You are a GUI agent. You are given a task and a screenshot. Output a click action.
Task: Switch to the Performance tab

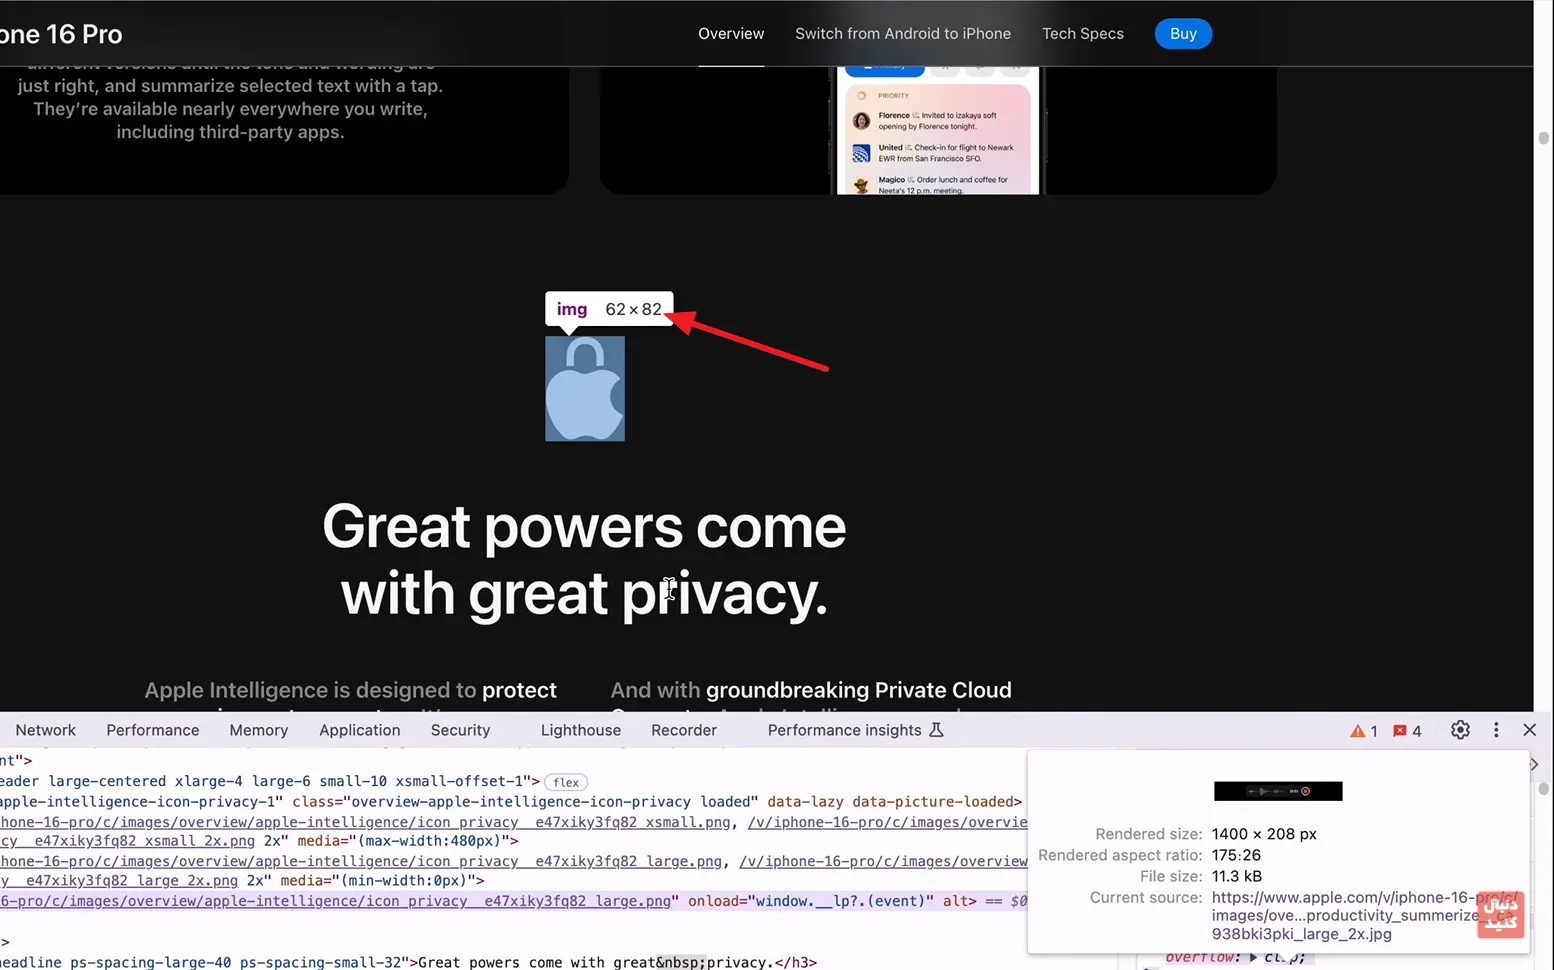(x=153, y=730)
